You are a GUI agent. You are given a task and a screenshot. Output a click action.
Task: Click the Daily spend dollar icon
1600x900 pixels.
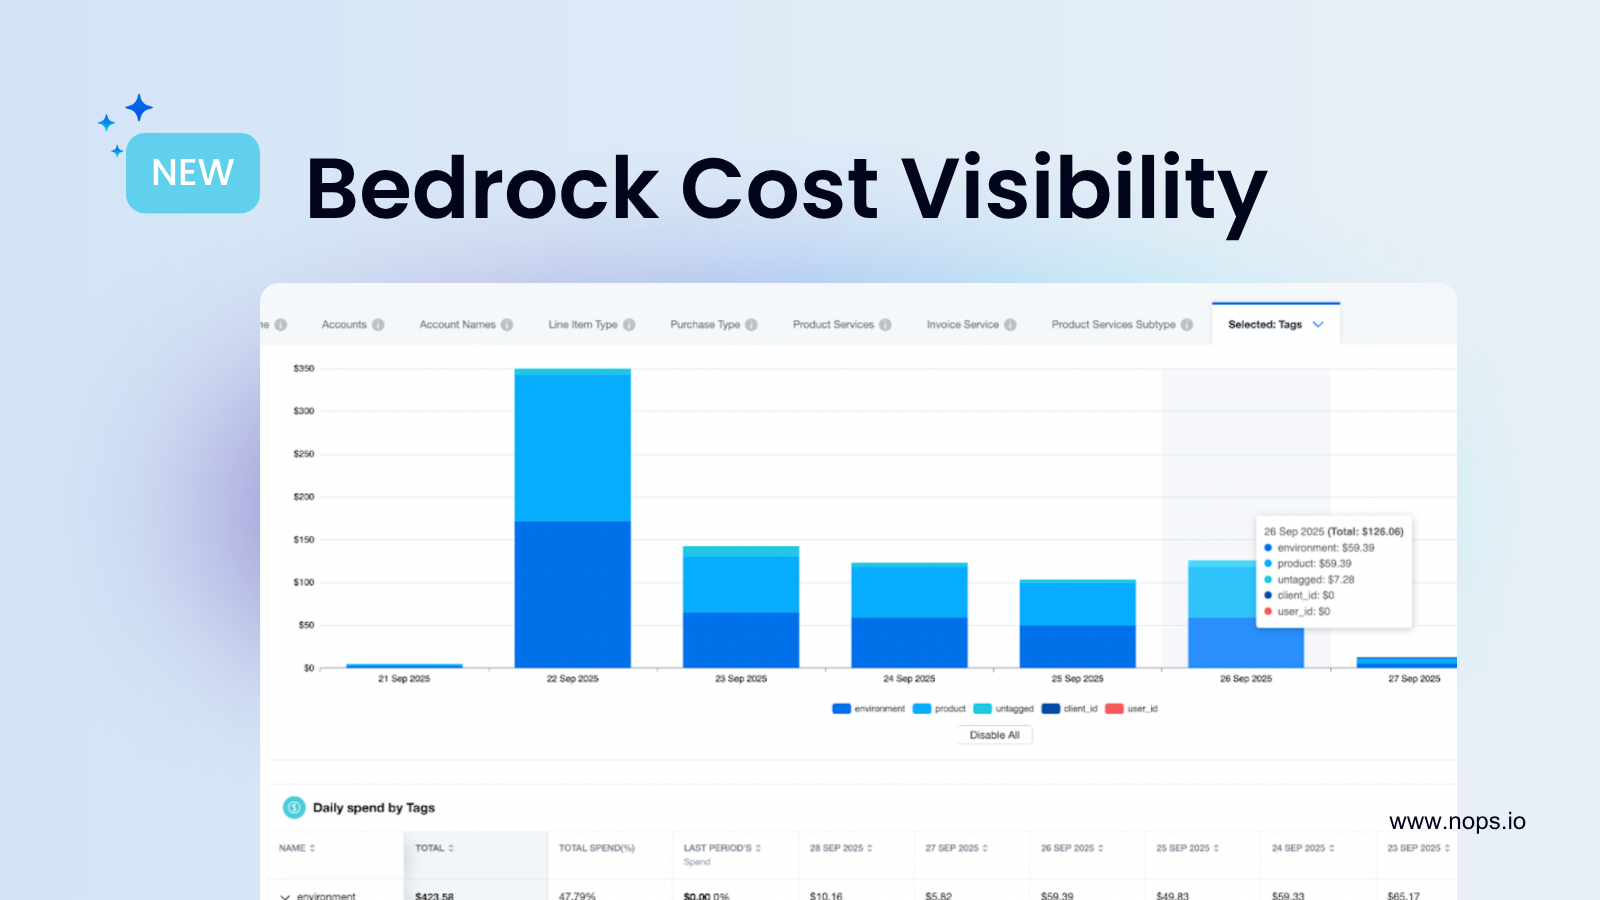pos(294,807)
